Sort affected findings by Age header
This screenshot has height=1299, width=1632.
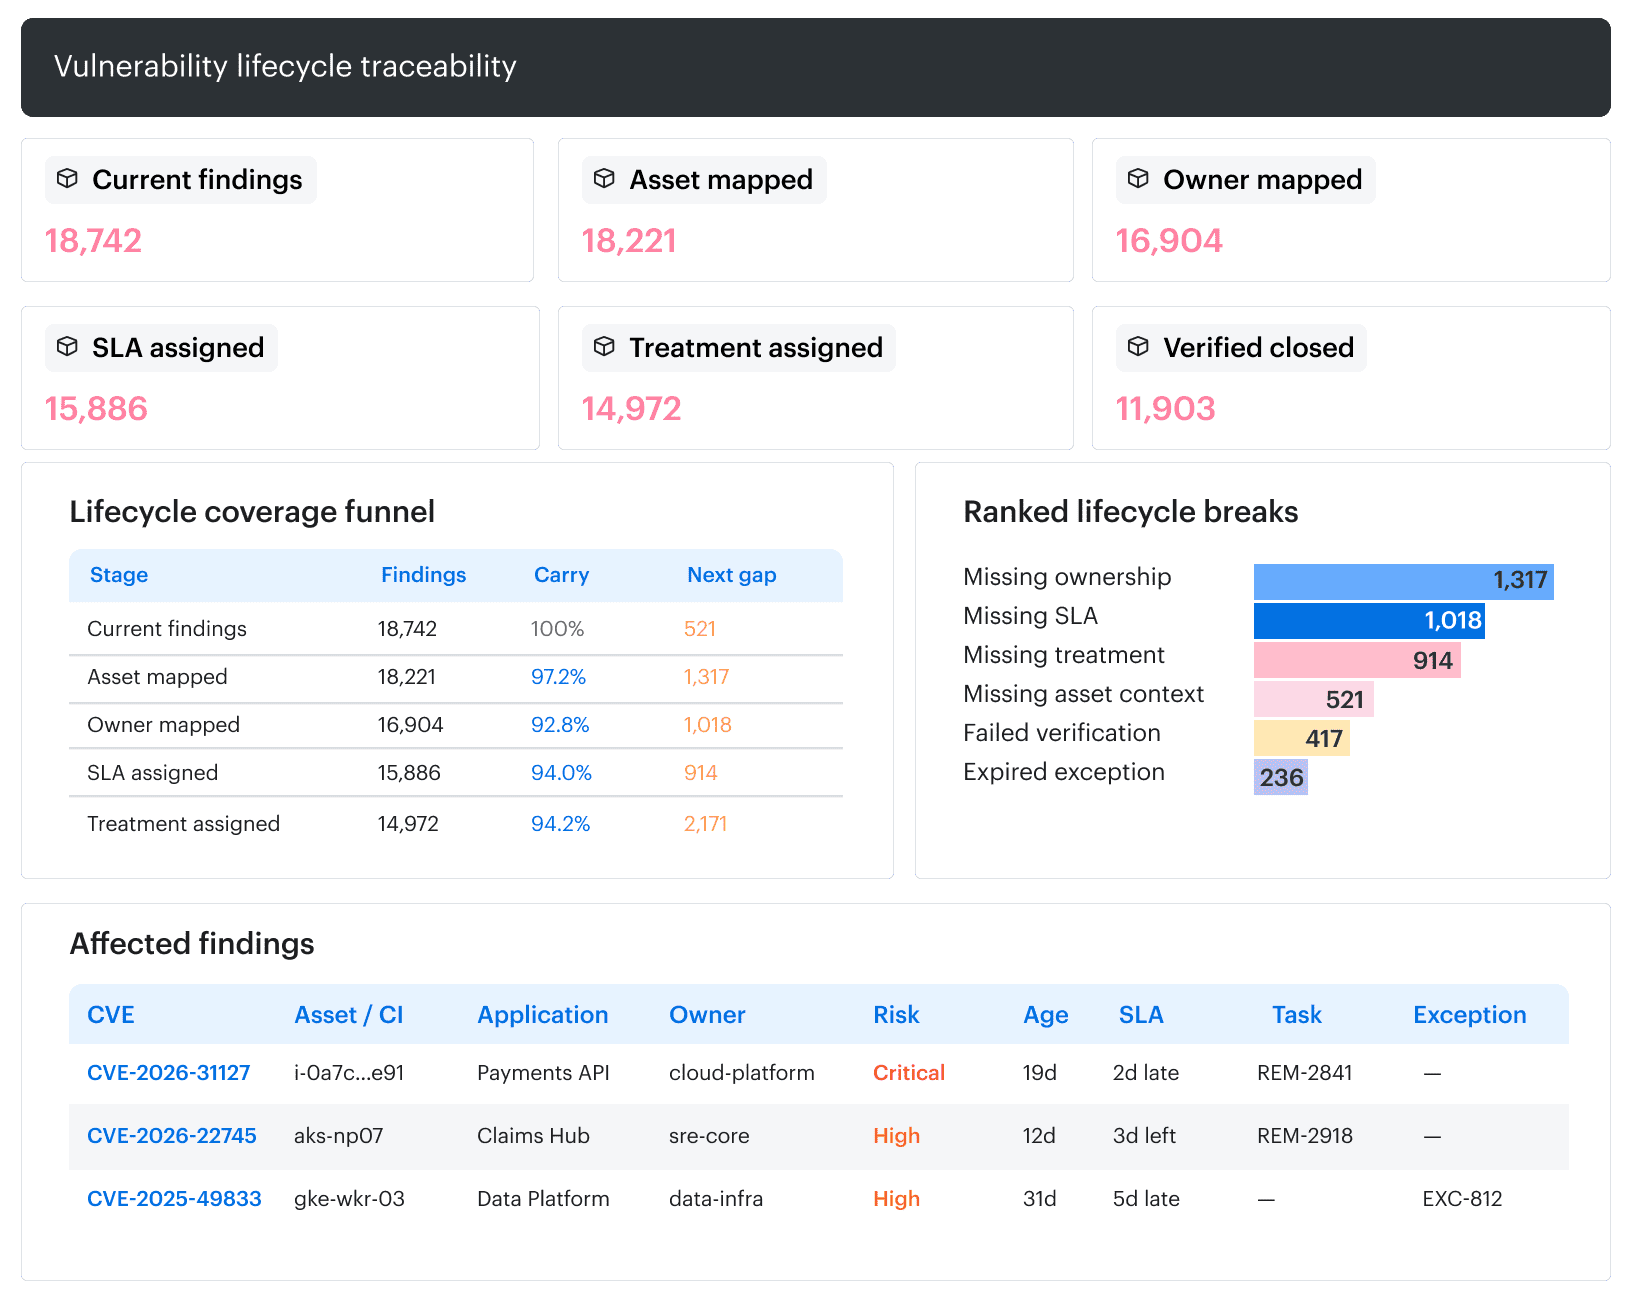pos(1046,1015)
